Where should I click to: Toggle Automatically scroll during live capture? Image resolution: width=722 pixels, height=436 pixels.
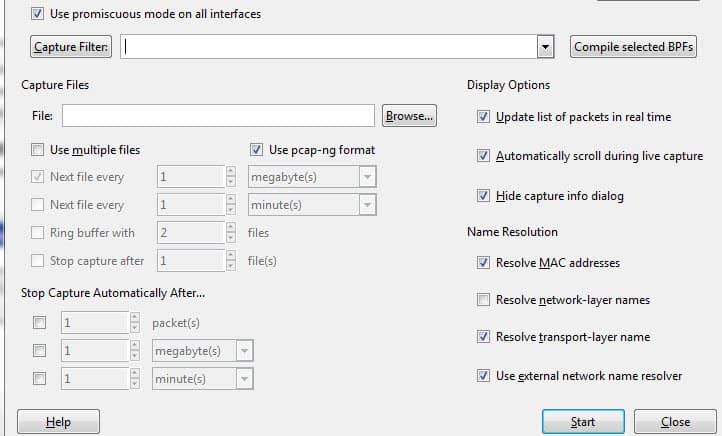pyautogui.click(x=483, y=156)
